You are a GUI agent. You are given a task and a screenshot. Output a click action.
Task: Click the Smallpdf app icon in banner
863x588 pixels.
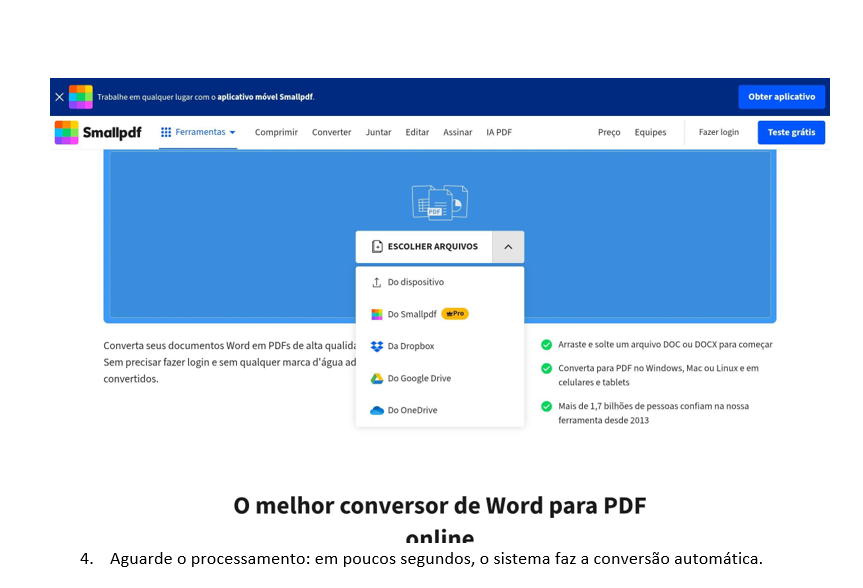tap(81, 96)
